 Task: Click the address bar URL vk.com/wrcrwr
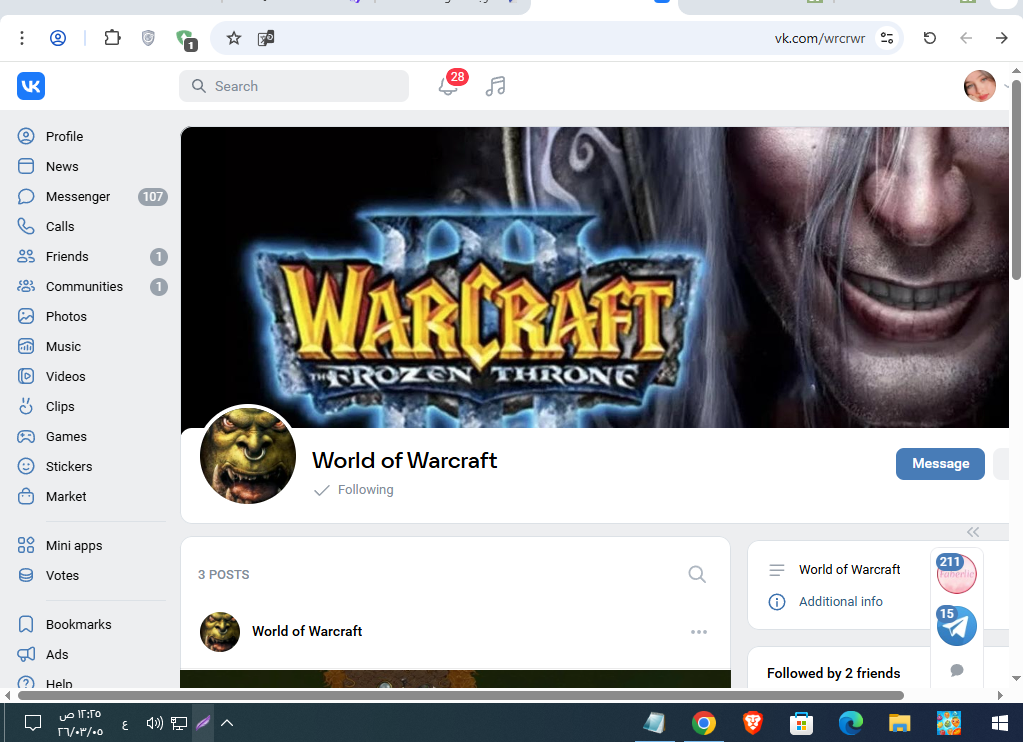(819, 39)
